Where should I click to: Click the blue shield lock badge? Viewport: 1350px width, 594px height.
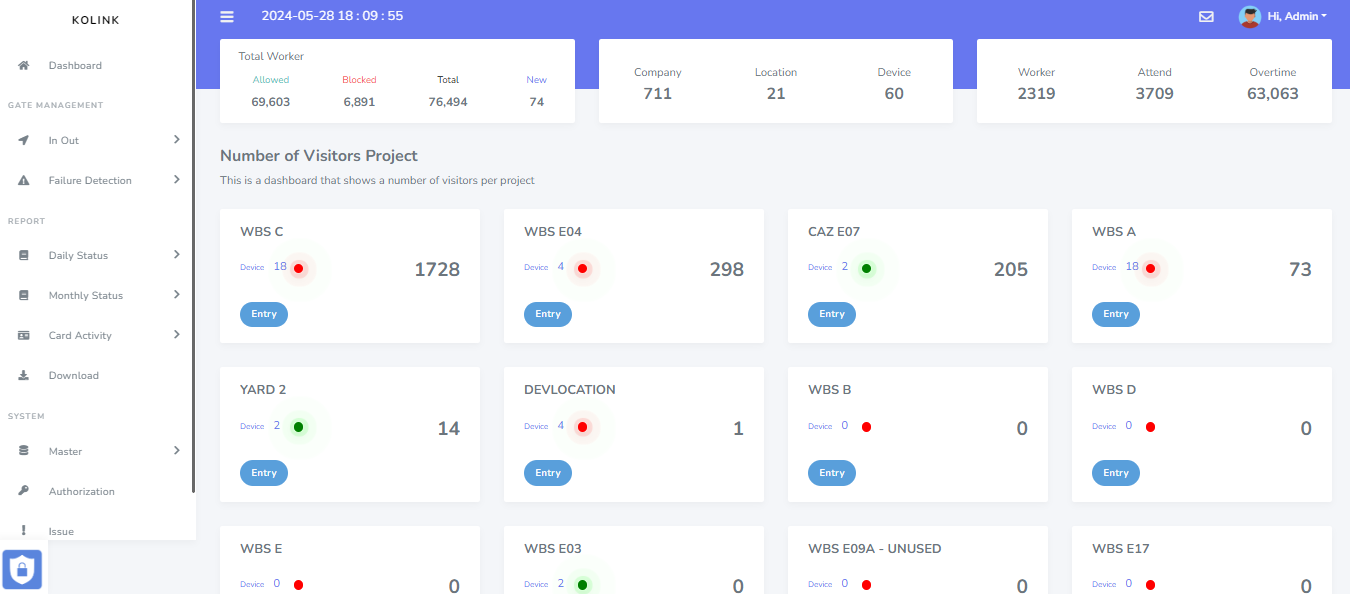[22, 569]
